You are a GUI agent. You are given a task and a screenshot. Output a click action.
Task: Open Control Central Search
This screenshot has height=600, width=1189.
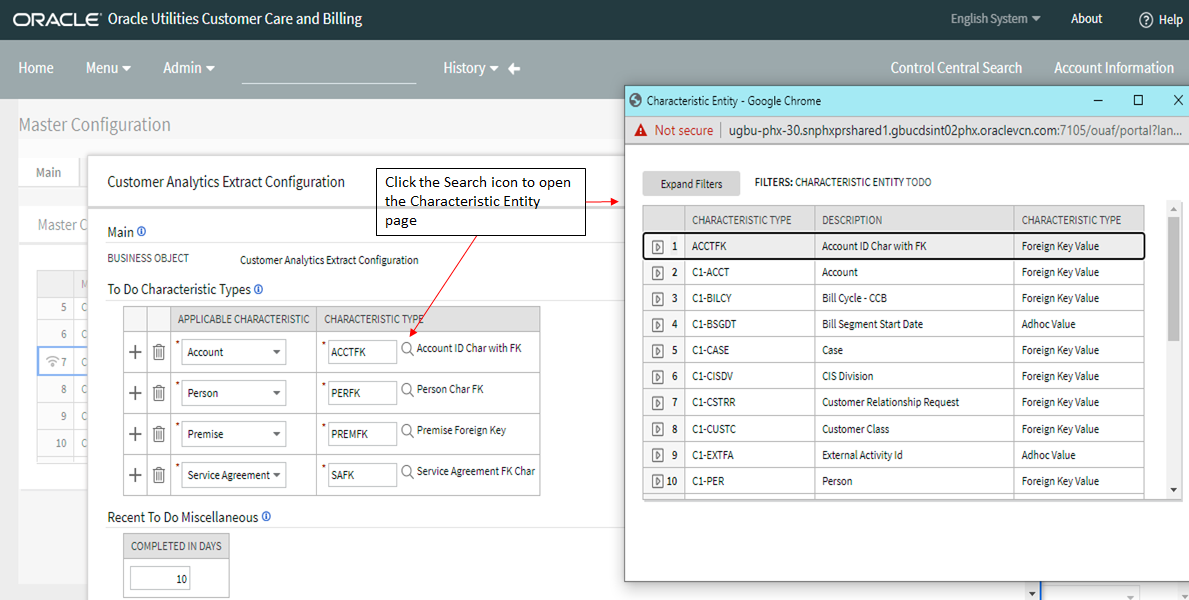[956, 68]
